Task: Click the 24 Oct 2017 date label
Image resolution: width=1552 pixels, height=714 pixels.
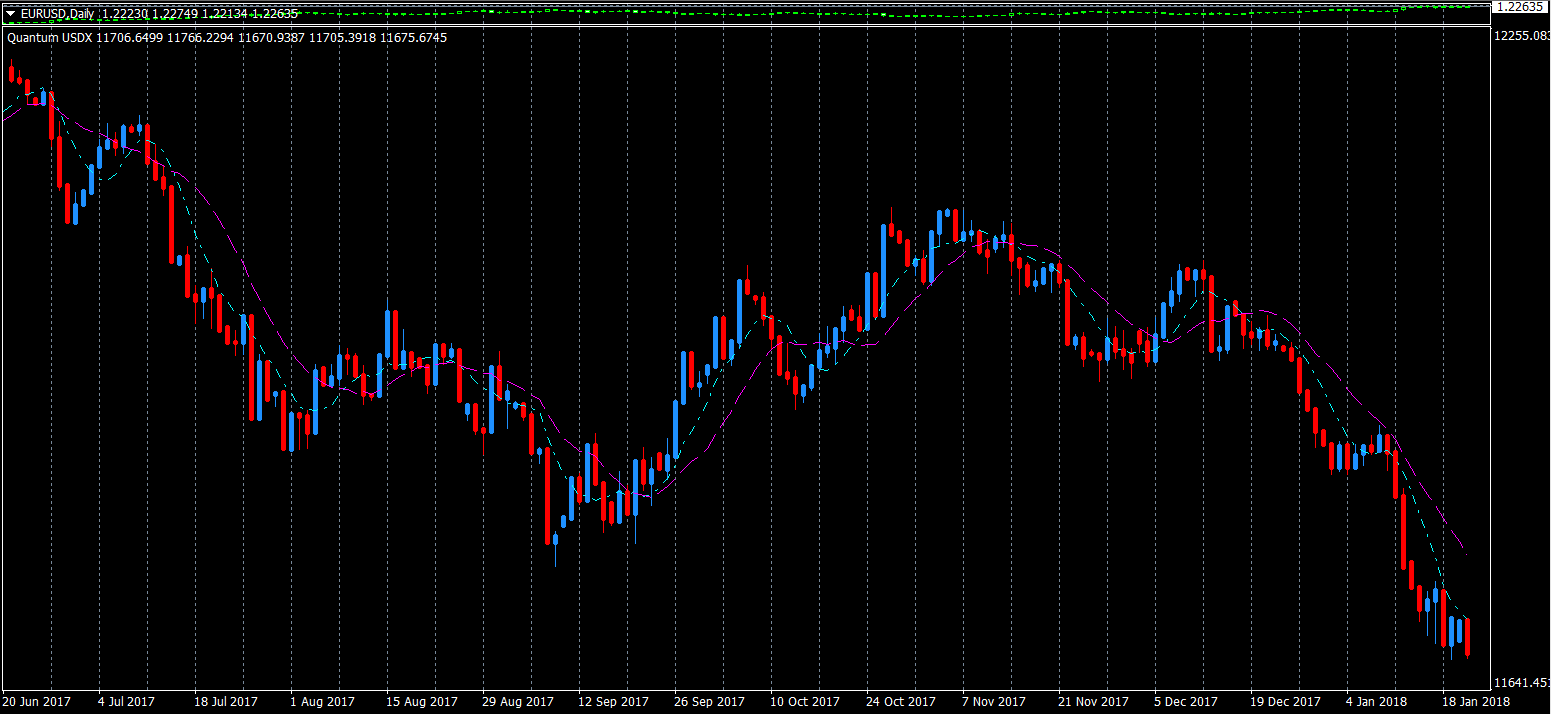Action: tap(901, 702)
